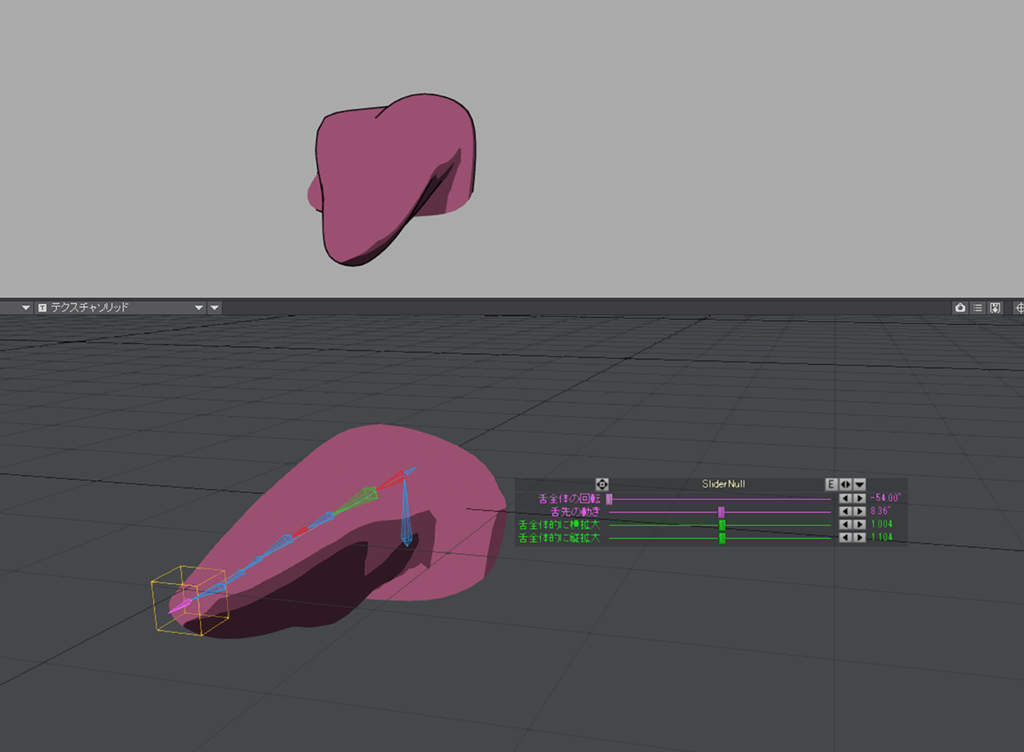Click the 8.36° tongue tip value

[x=880, y=511]
